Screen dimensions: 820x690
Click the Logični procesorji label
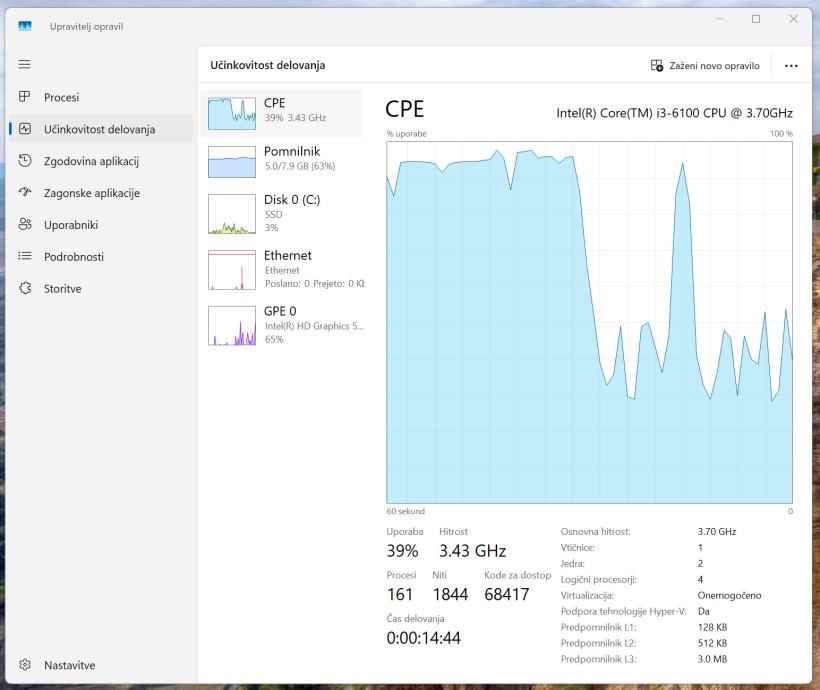tap(598, 580)
